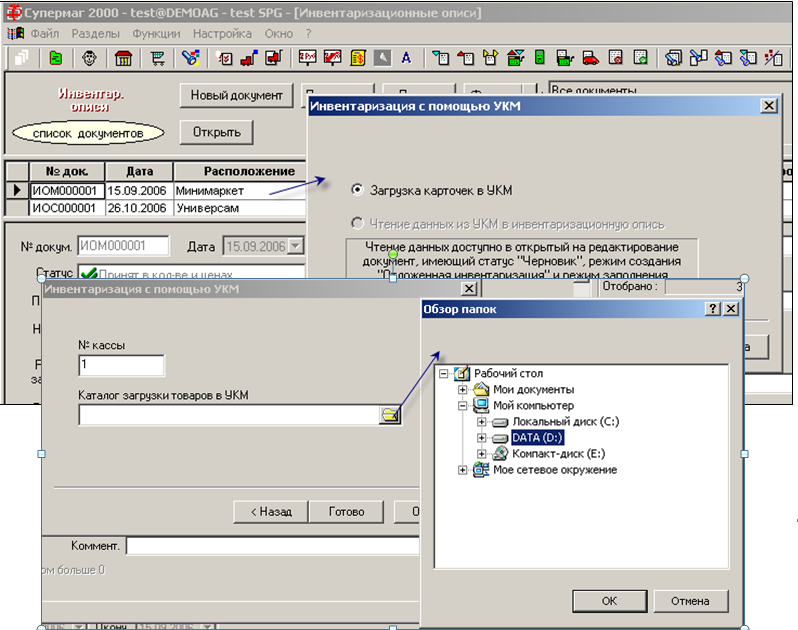798x630 pixels.
Task: Select radio 'Загрузка карточек в УКМ'
Action: (357, 190)
